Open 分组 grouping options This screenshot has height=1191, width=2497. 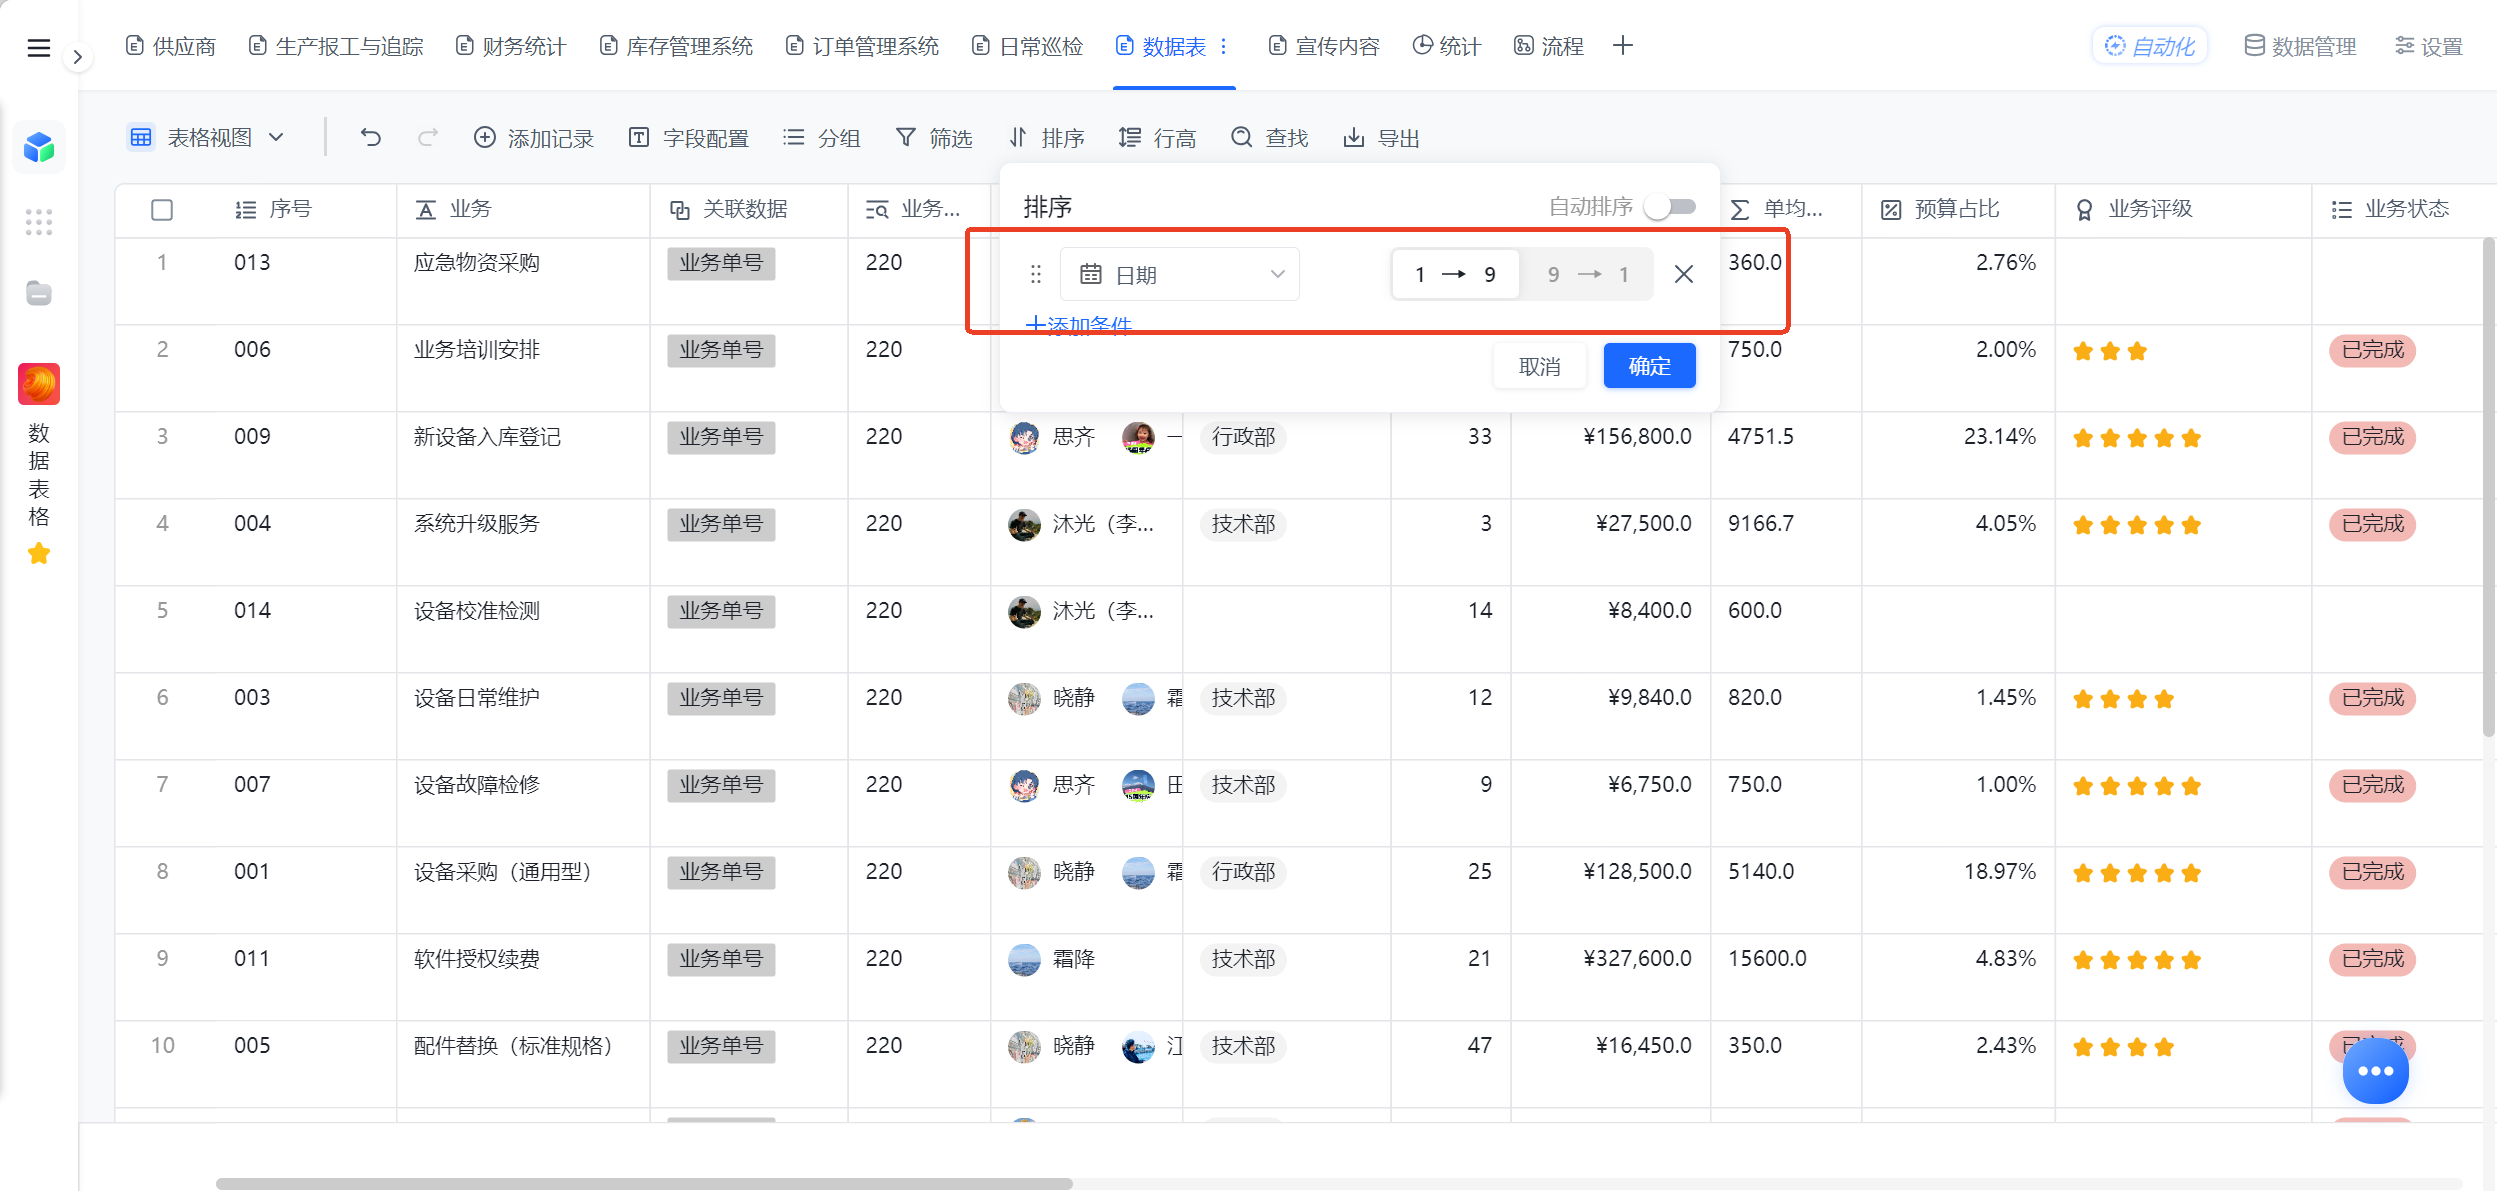pyautogui.click(x=821, y=138)
